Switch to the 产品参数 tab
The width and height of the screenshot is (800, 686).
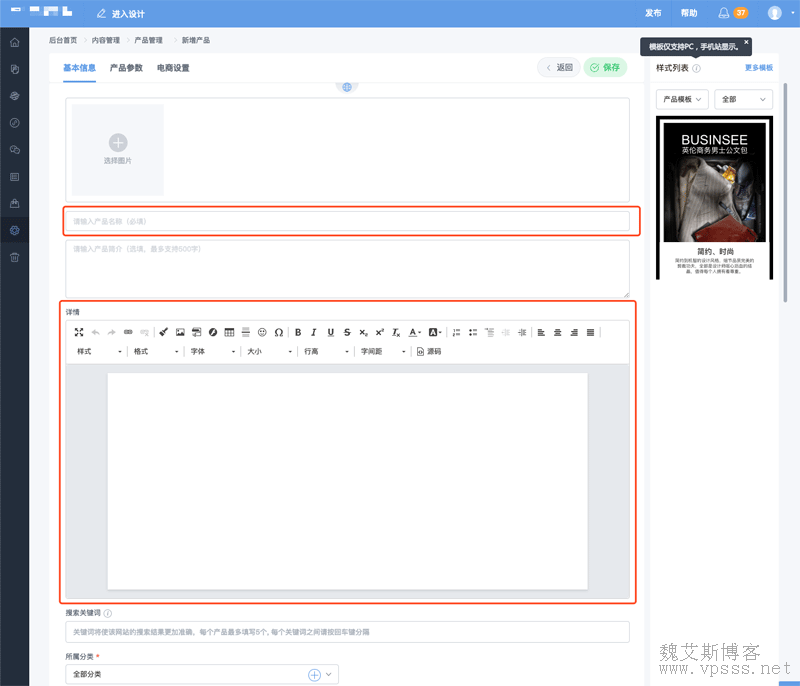(126, 68)
